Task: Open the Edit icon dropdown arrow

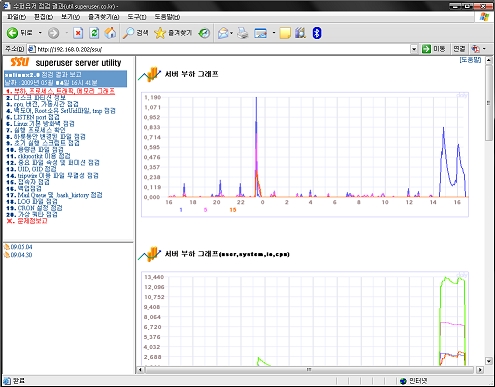Action: click(x=274, y=33)
